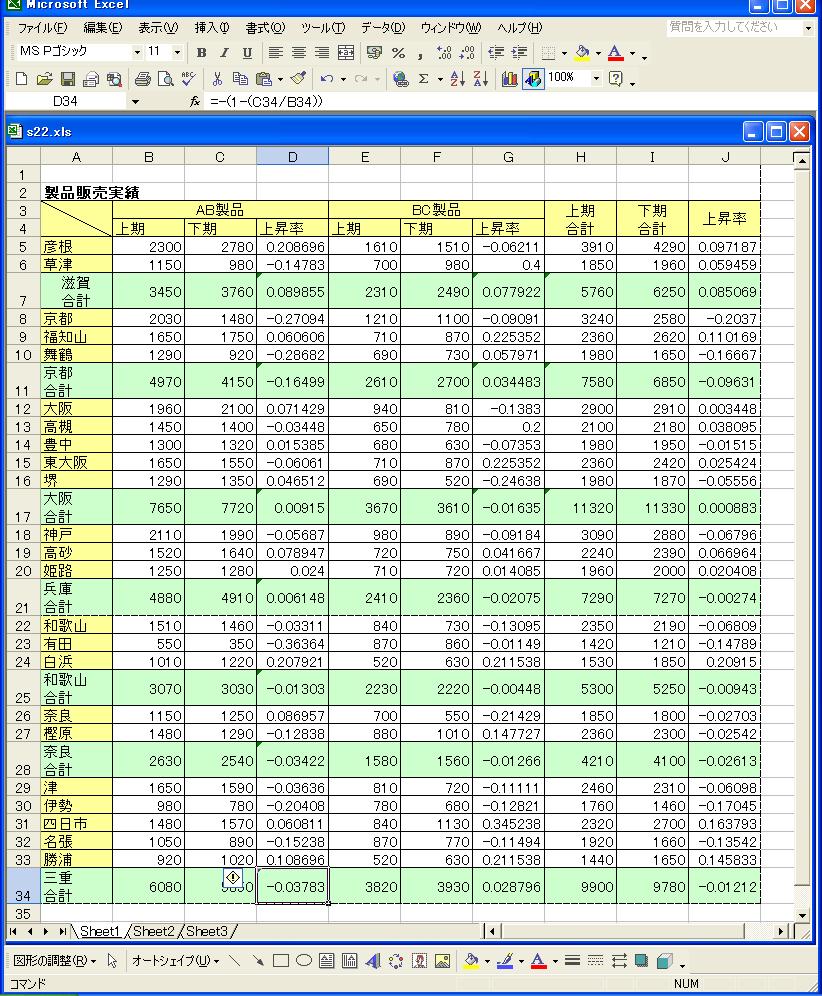Open Font Color dropdown in formatting toolbar
The width and height of the screenshot is (822, 996).
point(632,53)
